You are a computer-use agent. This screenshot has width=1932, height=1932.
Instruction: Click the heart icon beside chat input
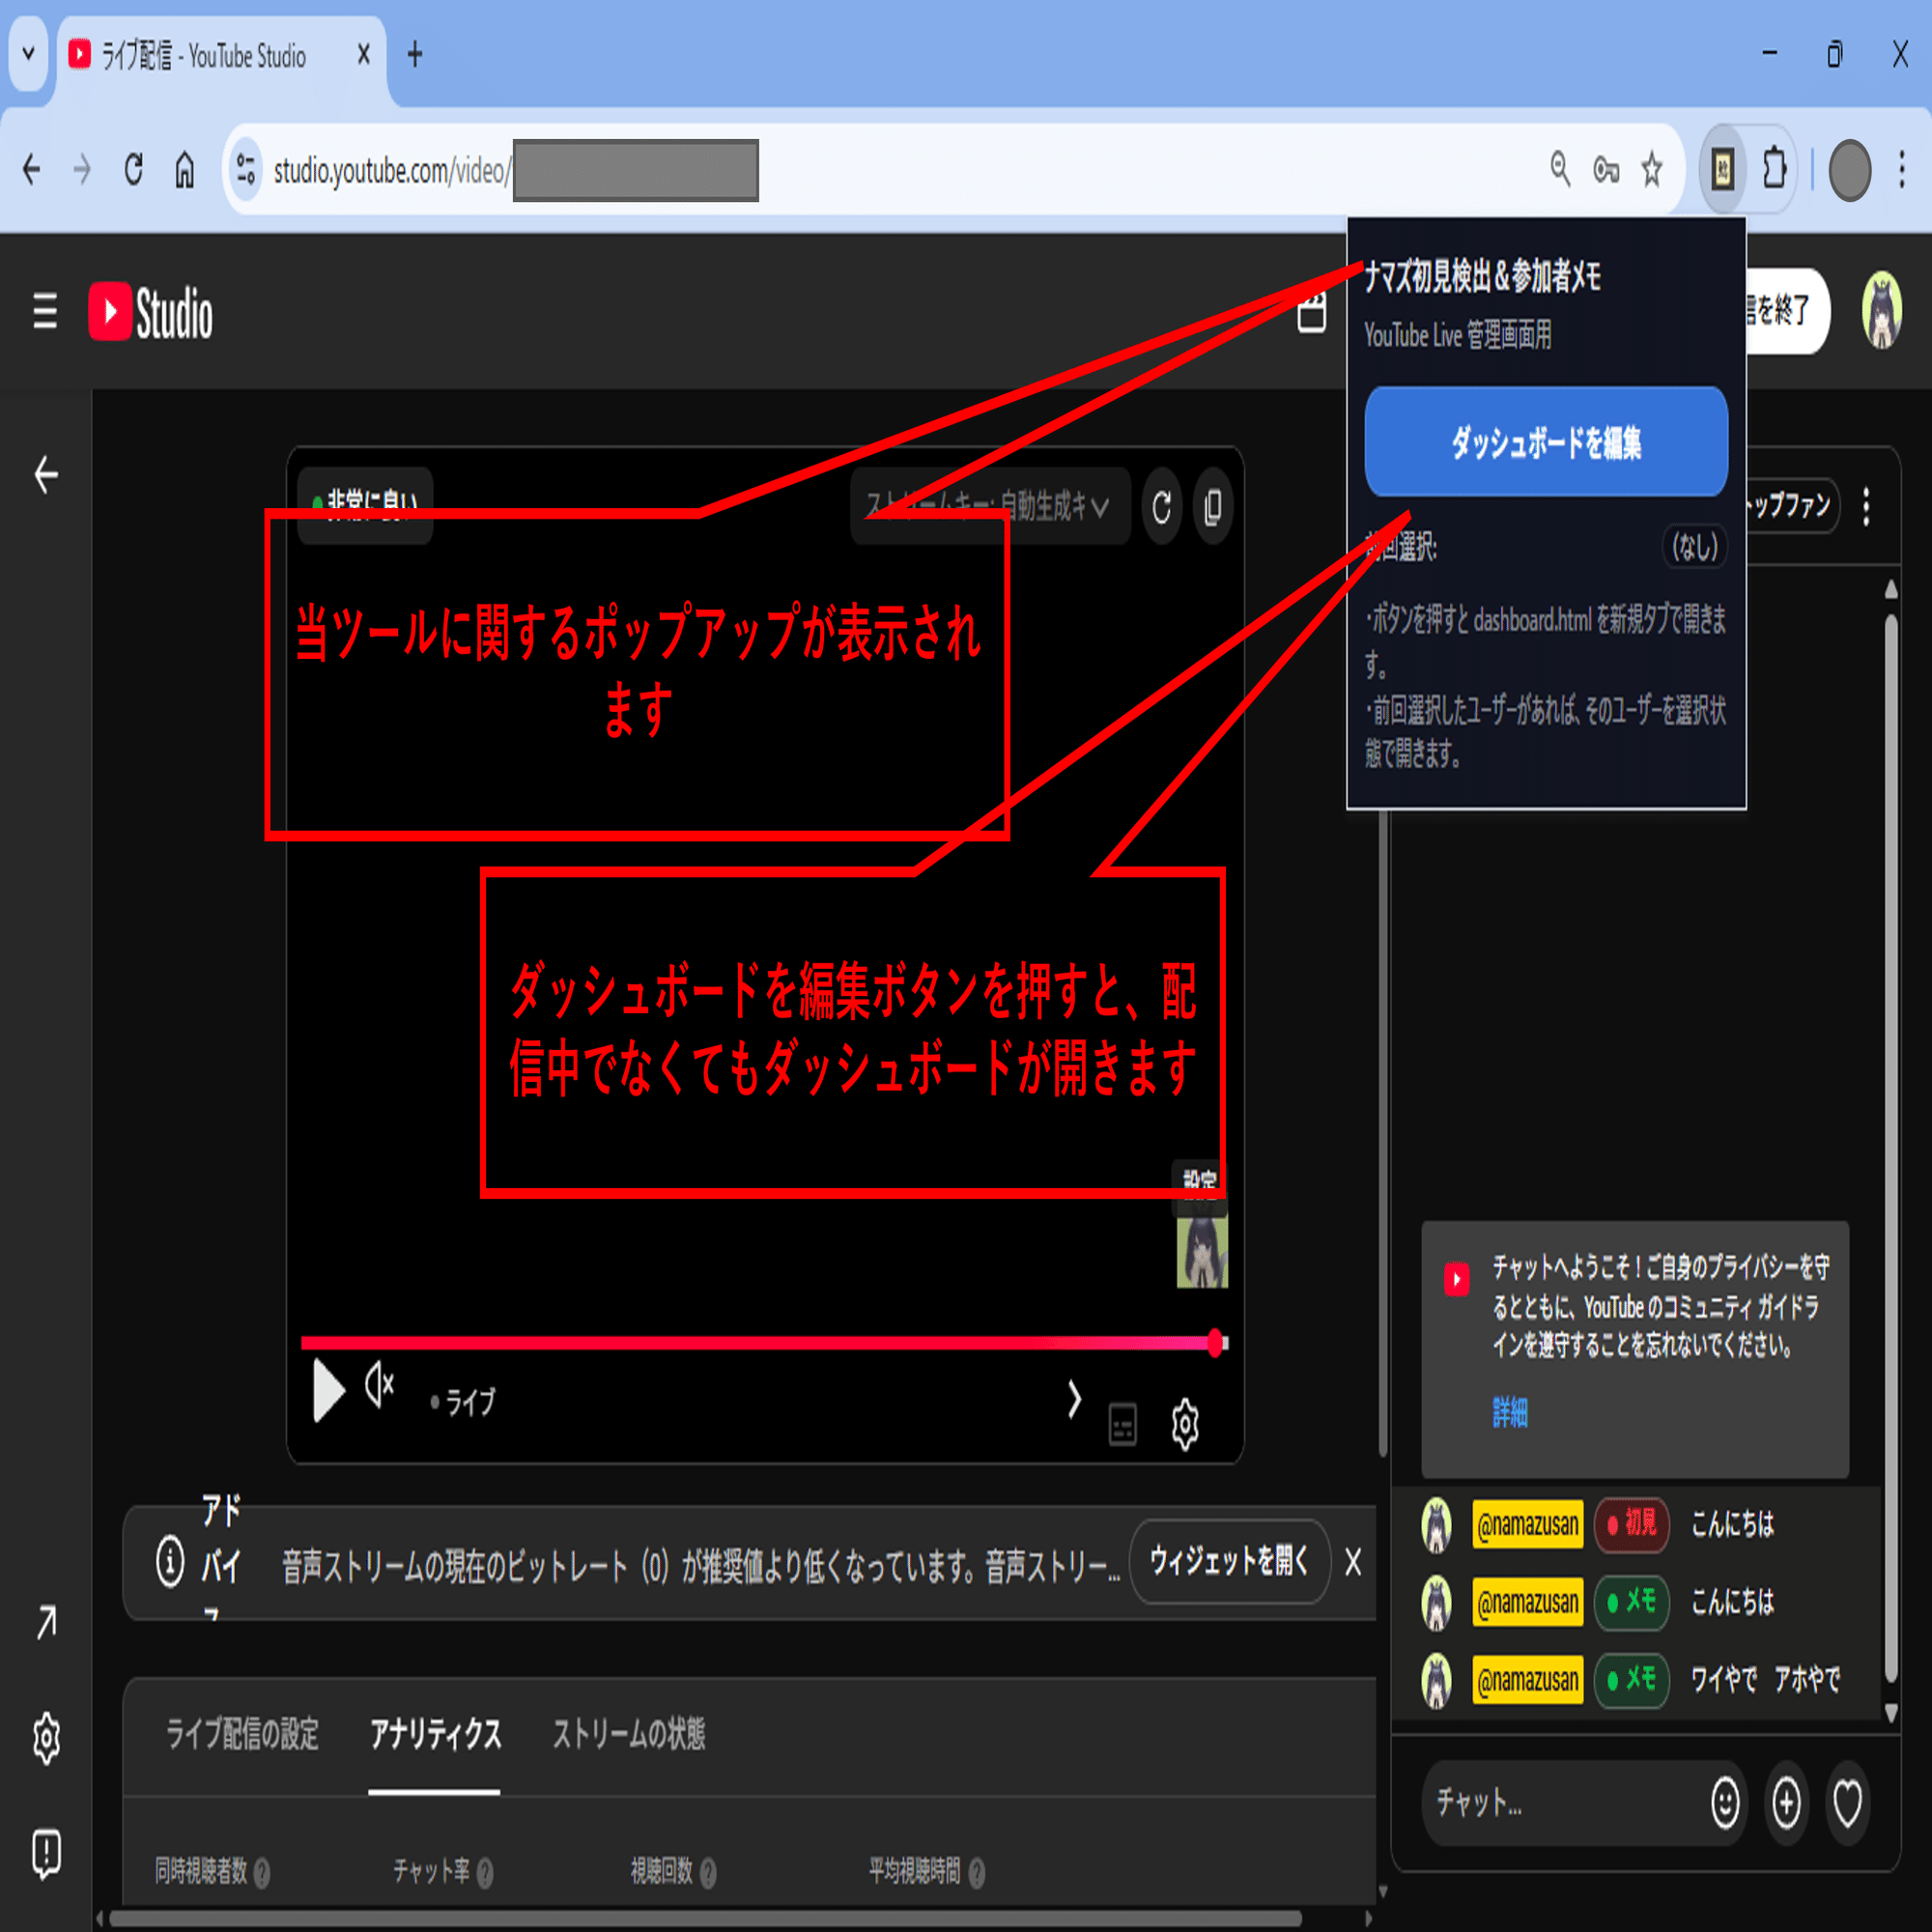(1849, 1803)
